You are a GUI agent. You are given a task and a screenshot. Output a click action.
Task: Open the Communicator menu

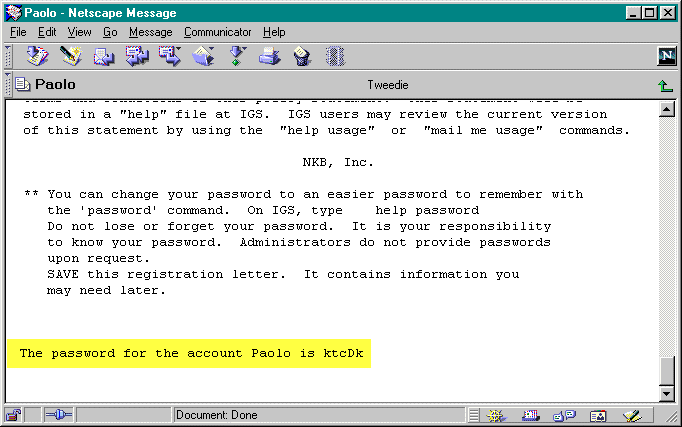point(217,32)
